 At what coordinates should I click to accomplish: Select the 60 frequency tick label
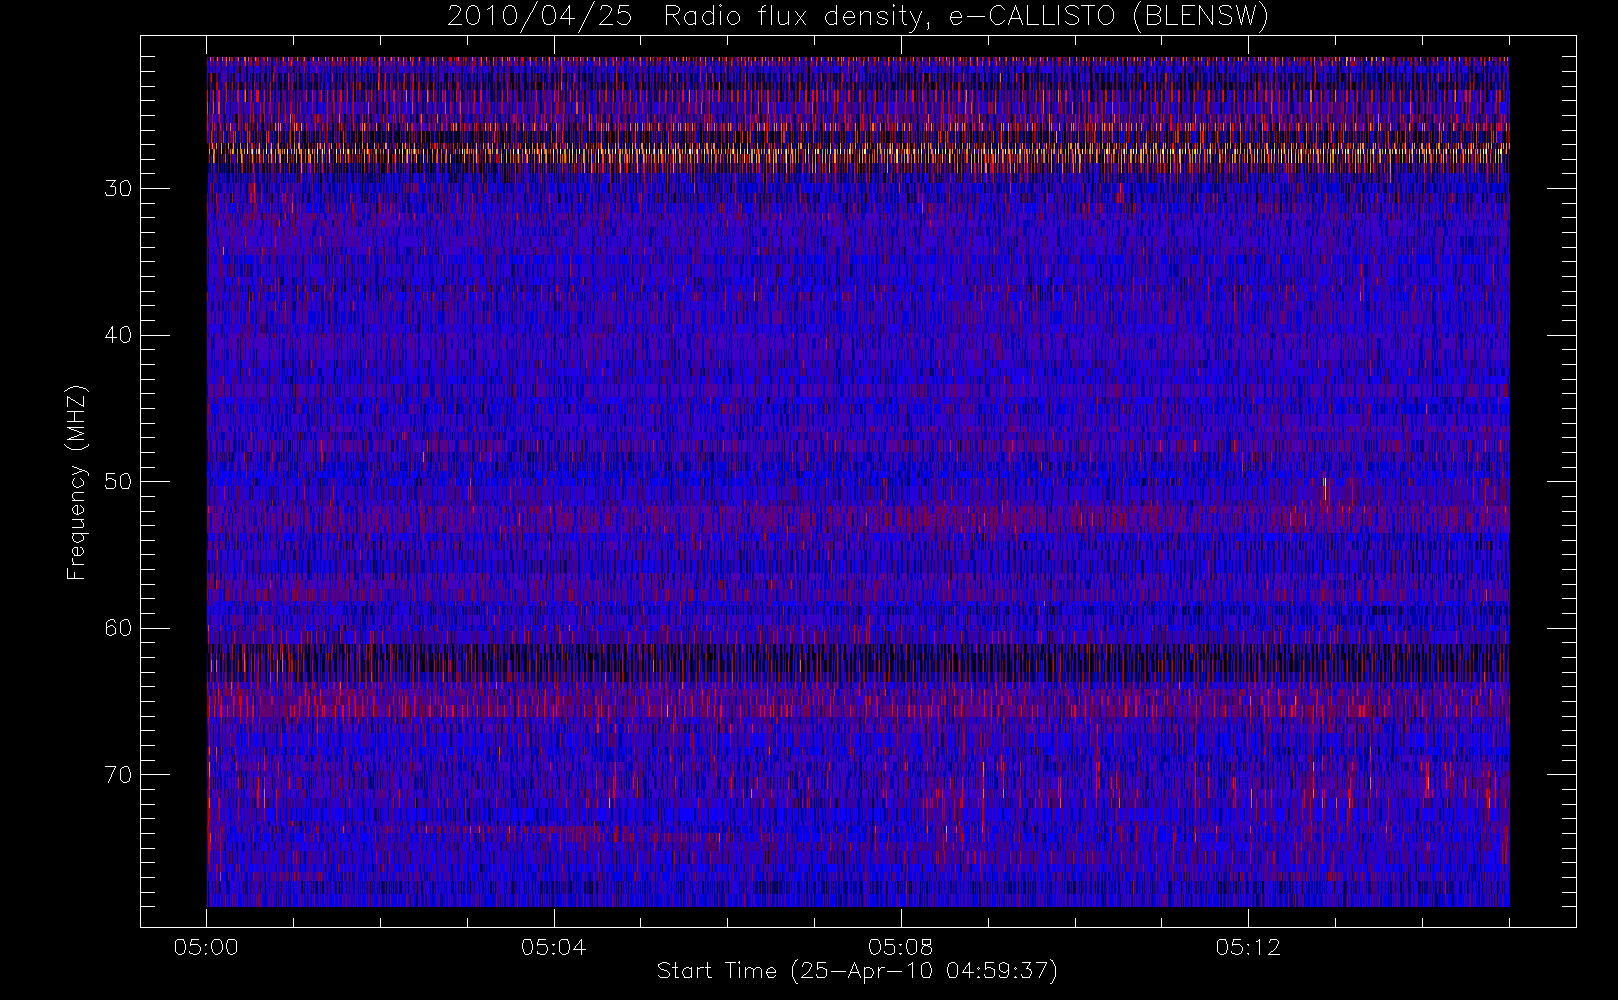[x=118, y=628]
